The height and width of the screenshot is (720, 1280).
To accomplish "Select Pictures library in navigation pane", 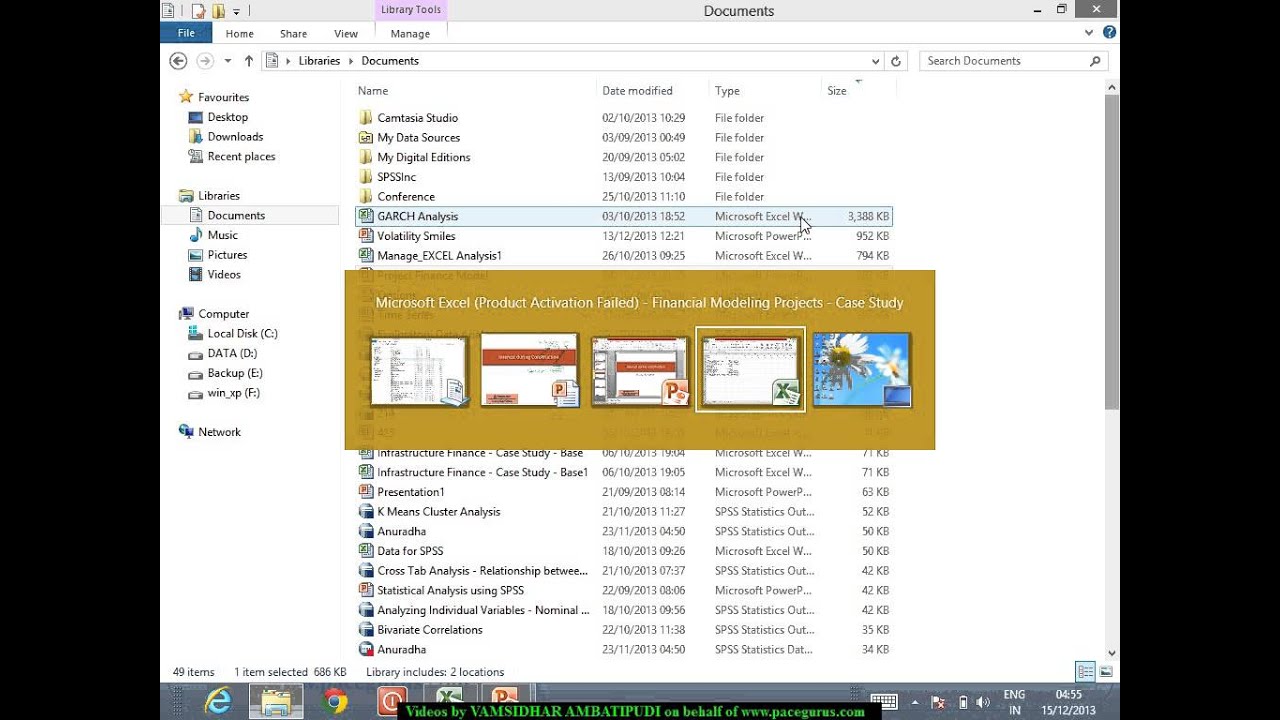I will (227, 255).
